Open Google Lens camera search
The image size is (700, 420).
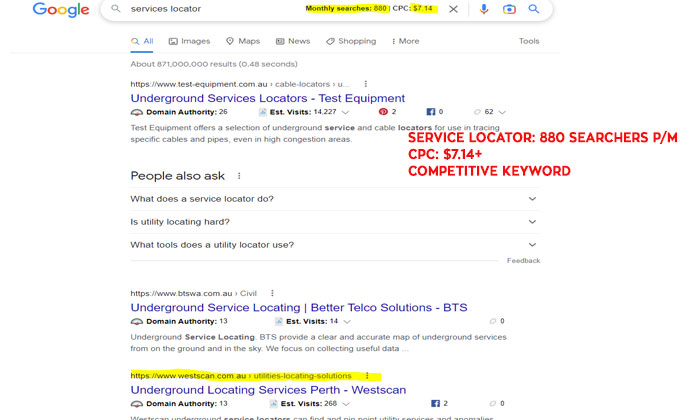(509, 9)
